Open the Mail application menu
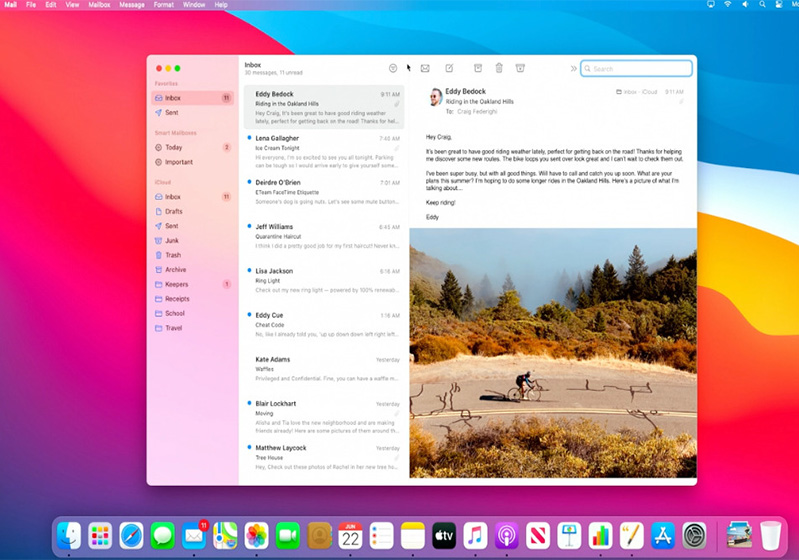 (x=10, y=5)
